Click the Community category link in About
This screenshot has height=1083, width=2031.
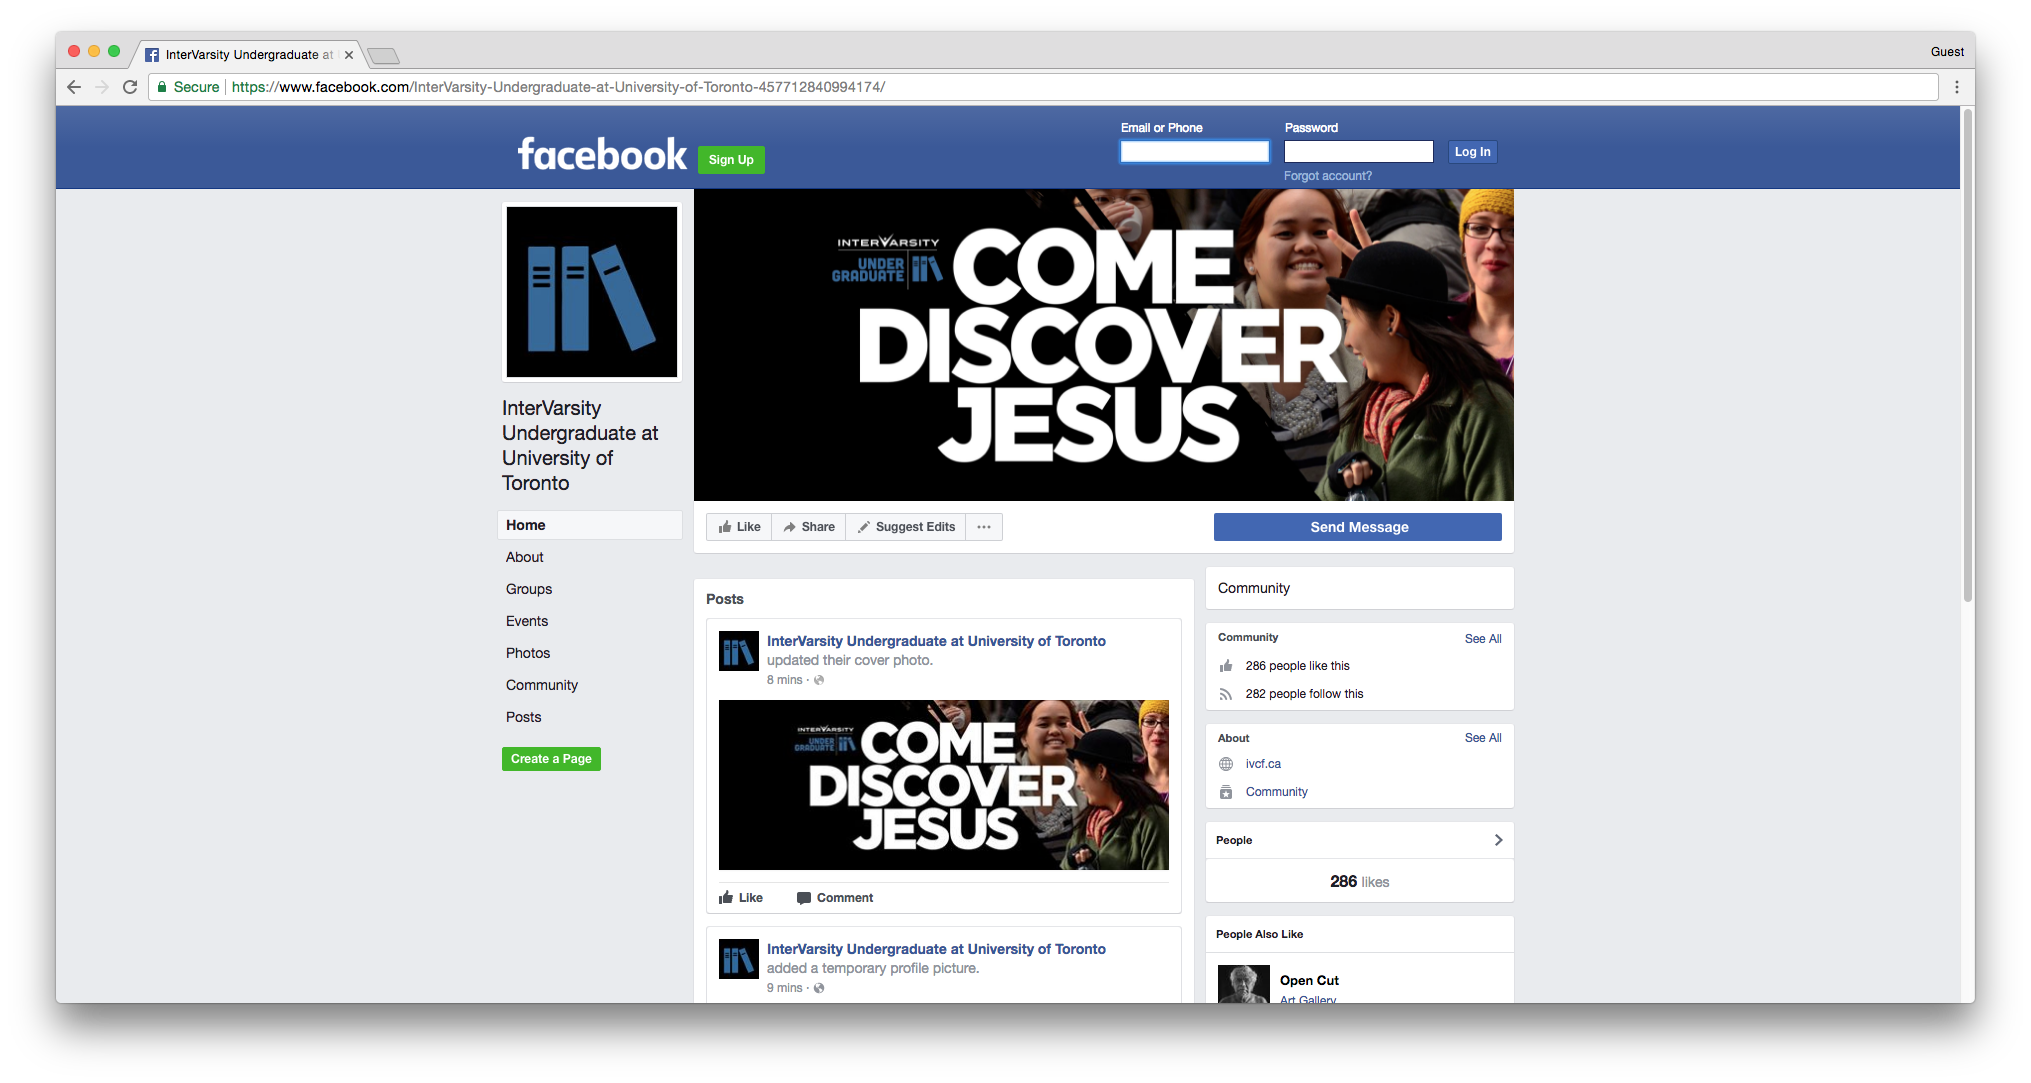click(x=1276, y=792)
